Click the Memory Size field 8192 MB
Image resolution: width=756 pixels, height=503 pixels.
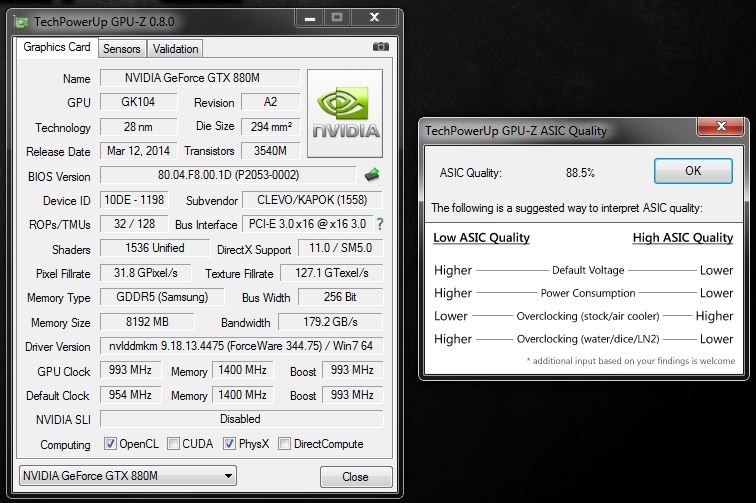(x=147, y=322)
